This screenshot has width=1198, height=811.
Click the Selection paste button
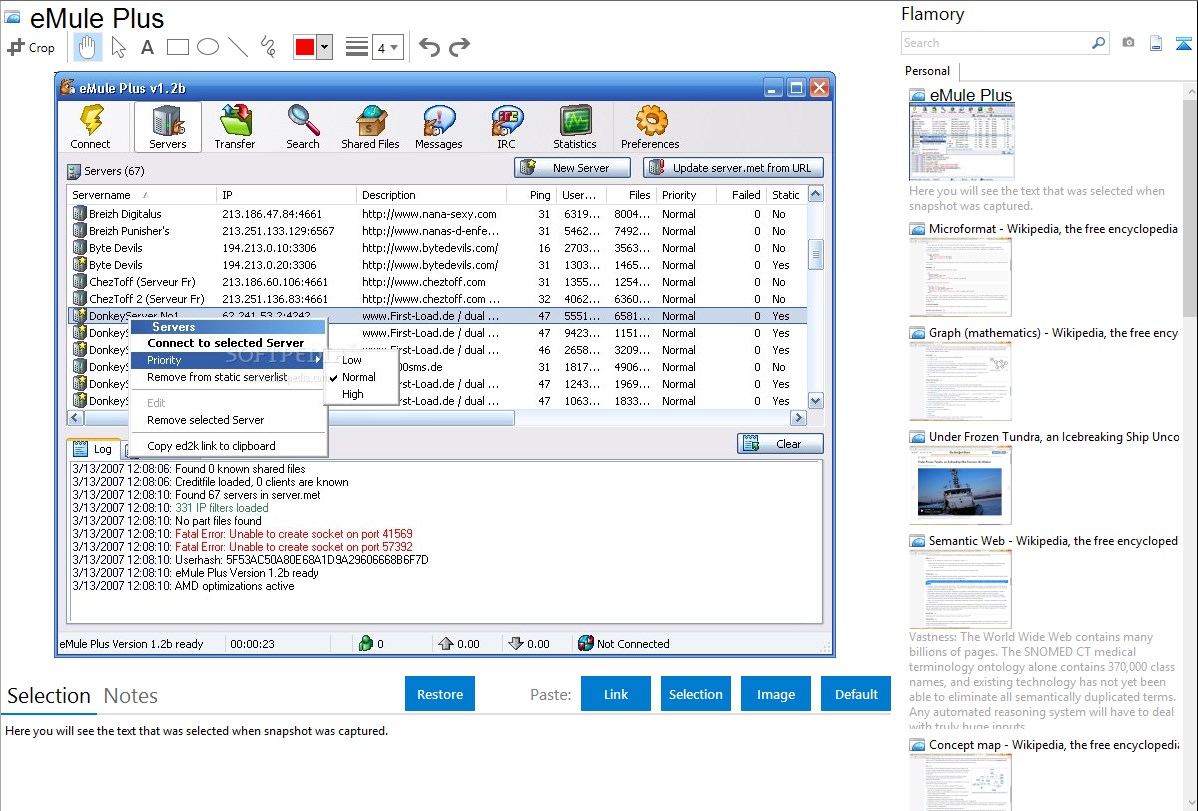(696, 694)
